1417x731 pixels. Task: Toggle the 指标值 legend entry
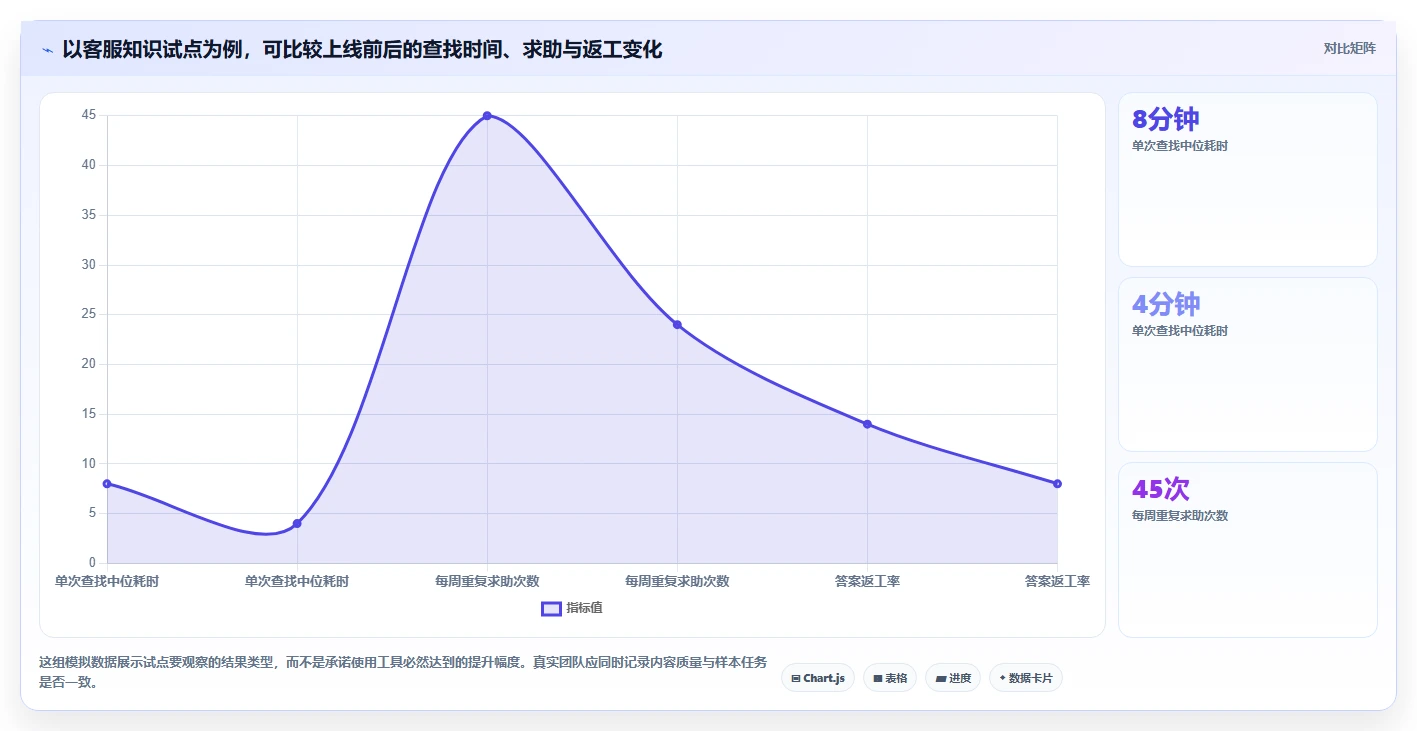(572, 608)
